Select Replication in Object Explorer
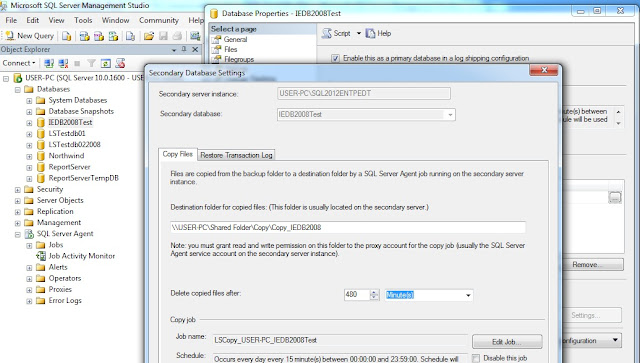The width and height of the screenshot is (640, 363). tap(55, 212)
